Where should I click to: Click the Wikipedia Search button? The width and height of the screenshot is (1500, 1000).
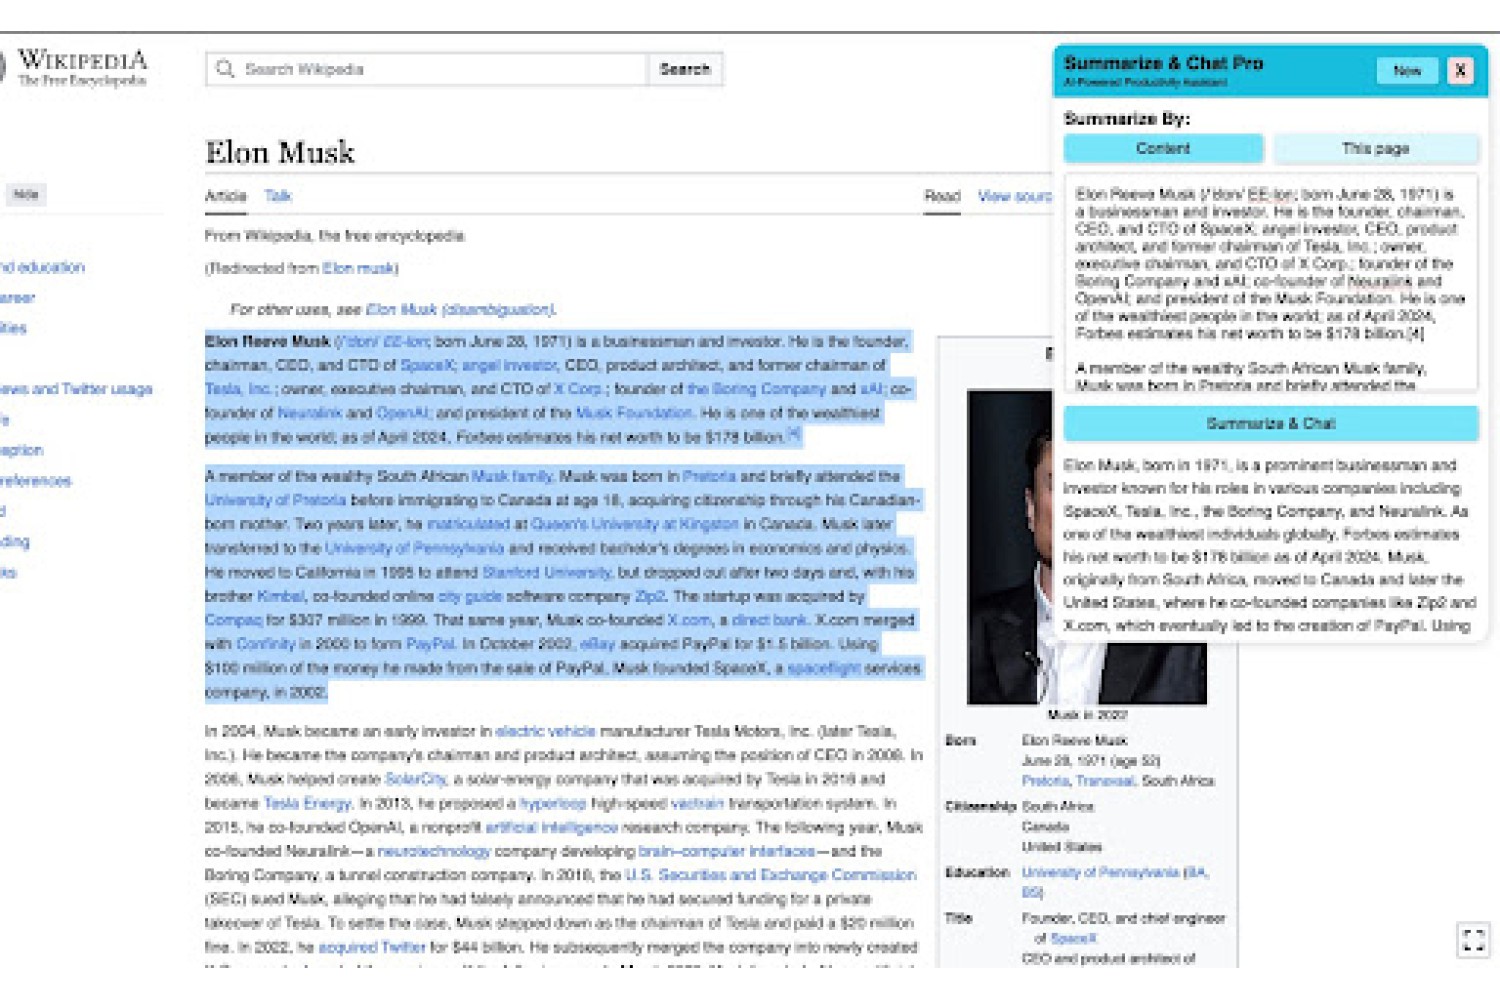tap(685, 69)
